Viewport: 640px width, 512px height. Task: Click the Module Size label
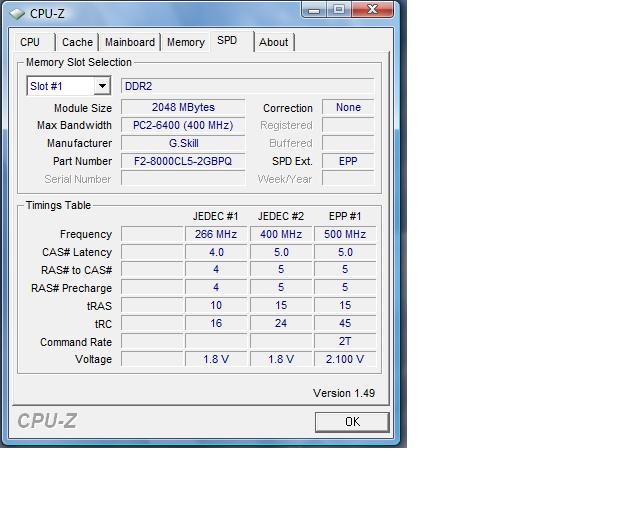(x=83, y=108)
